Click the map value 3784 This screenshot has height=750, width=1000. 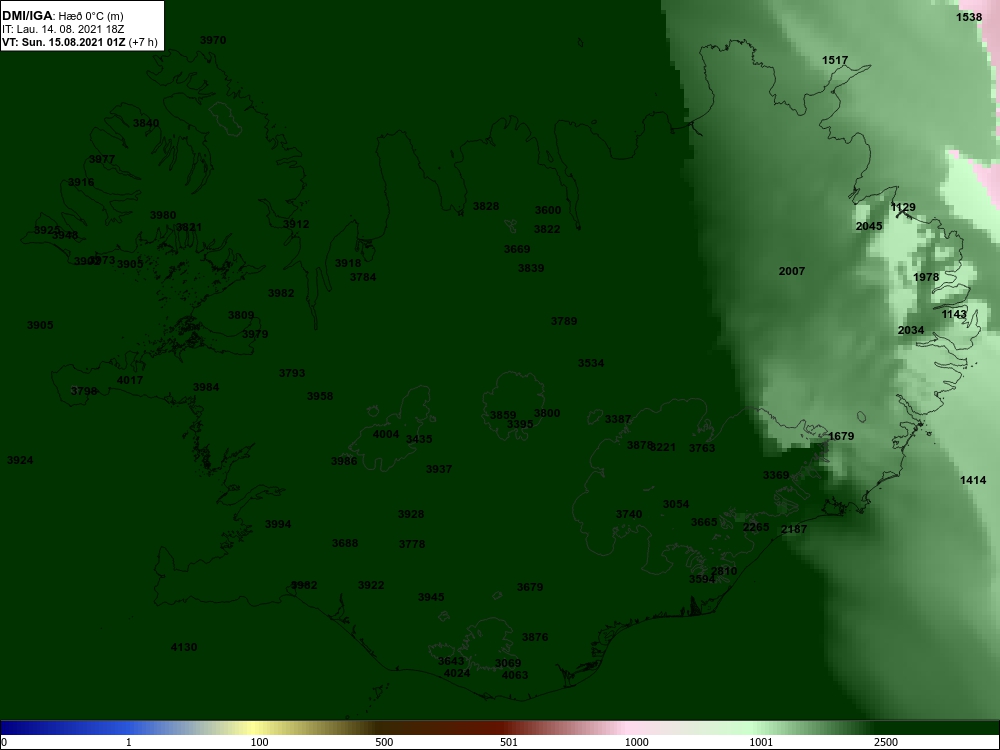363,277
